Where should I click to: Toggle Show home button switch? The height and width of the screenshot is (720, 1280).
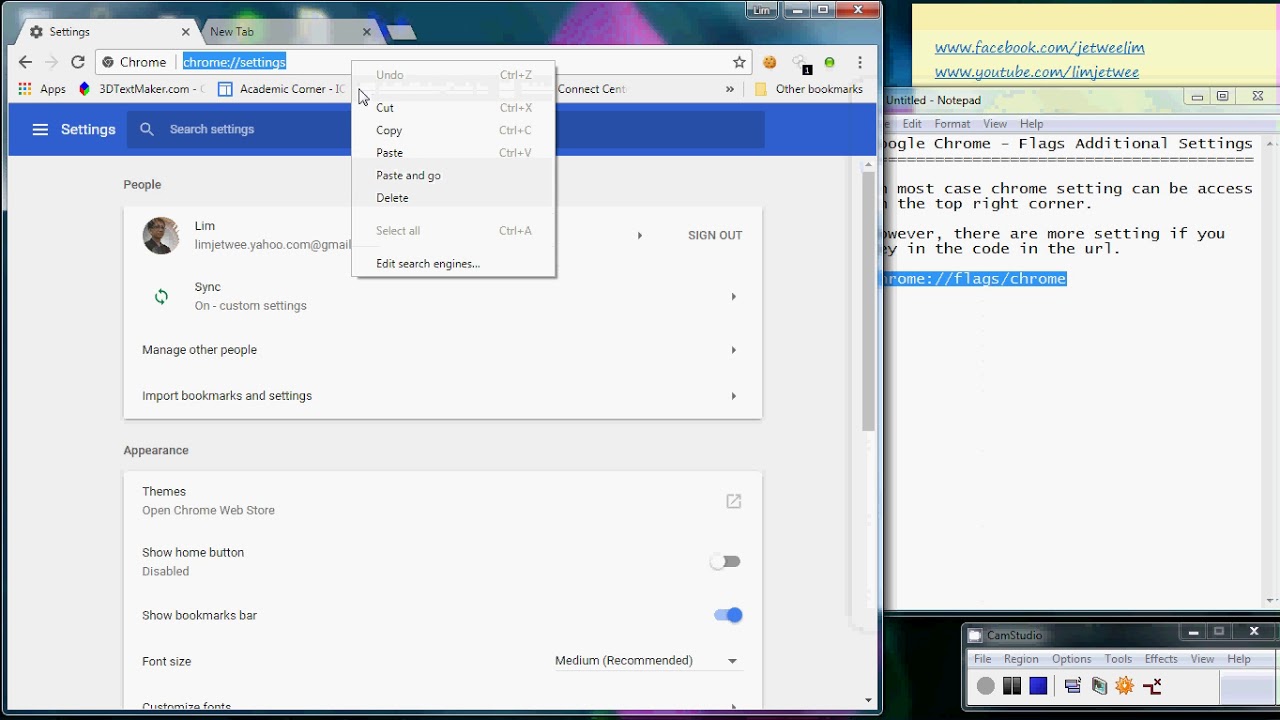[x=726, y=562]
